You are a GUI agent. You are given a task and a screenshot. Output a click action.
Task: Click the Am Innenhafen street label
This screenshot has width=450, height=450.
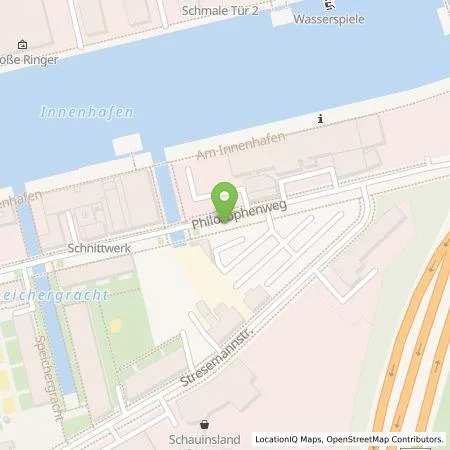[241, 146]
